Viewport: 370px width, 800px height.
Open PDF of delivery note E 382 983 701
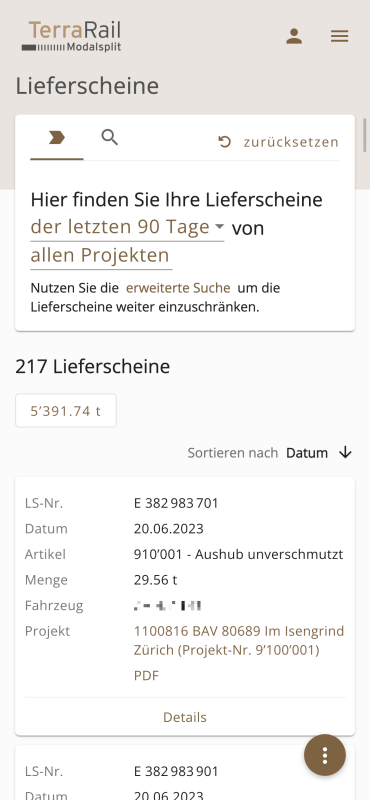(x=146, y=676)
